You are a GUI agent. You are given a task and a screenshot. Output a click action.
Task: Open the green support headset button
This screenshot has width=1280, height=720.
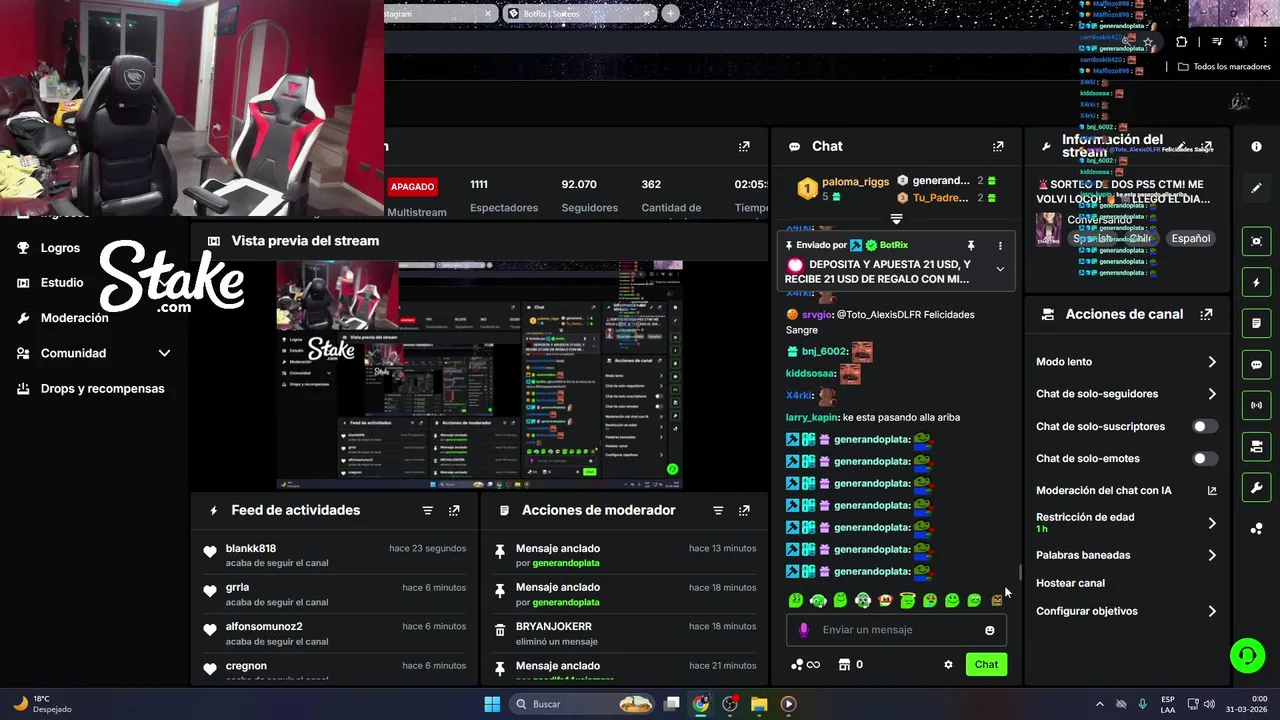(x=1247, y=656)
